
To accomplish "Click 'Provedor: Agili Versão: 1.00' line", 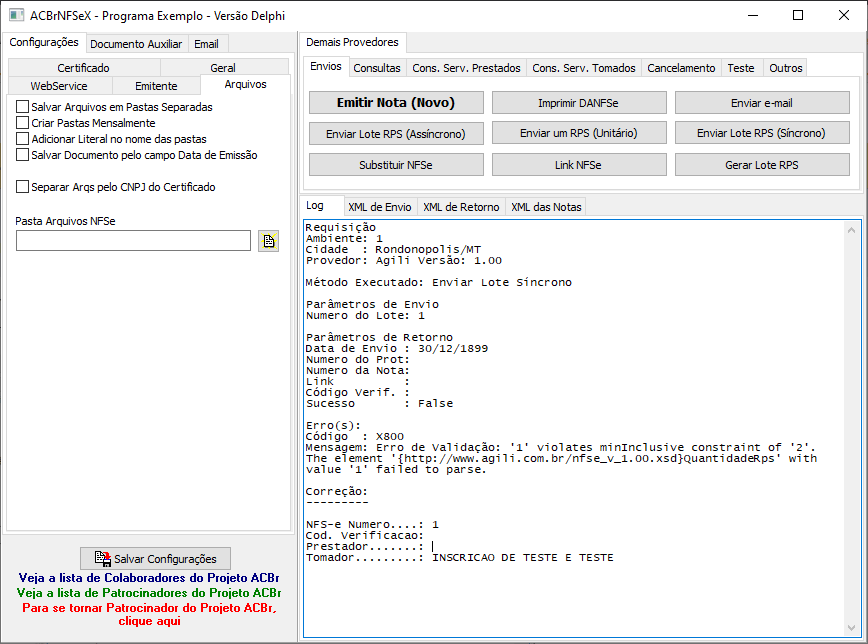I will tap(404, 260).
